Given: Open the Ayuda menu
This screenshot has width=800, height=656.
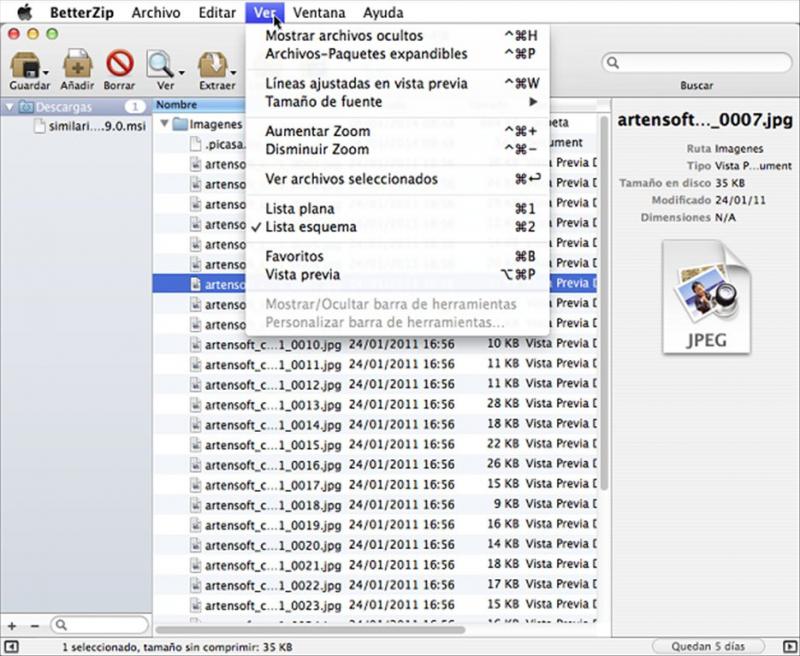Looking at the screenshot, I should pyautogui.click(x=383, y=12).
